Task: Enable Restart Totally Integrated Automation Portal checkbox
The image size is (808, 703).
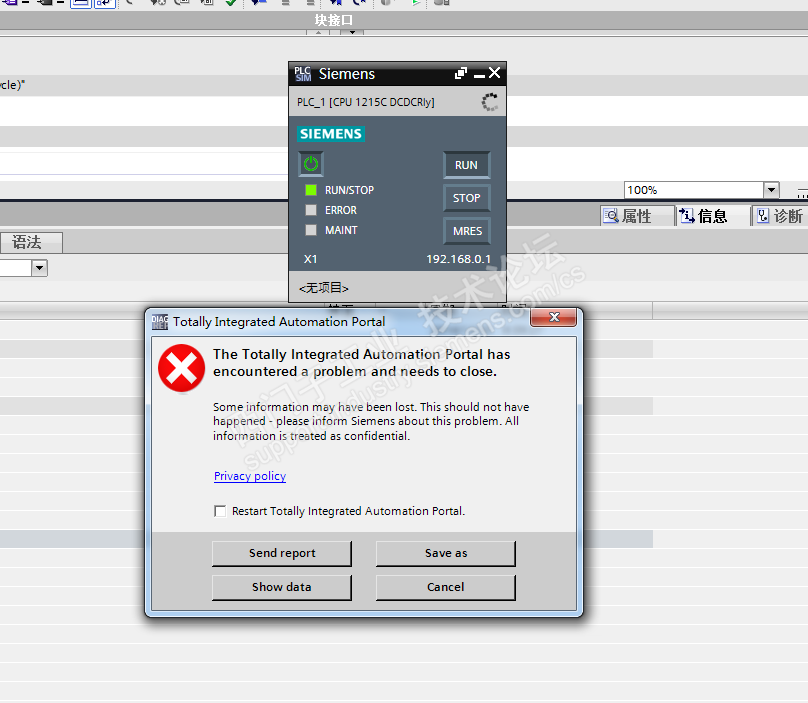Action: [220, 511]
